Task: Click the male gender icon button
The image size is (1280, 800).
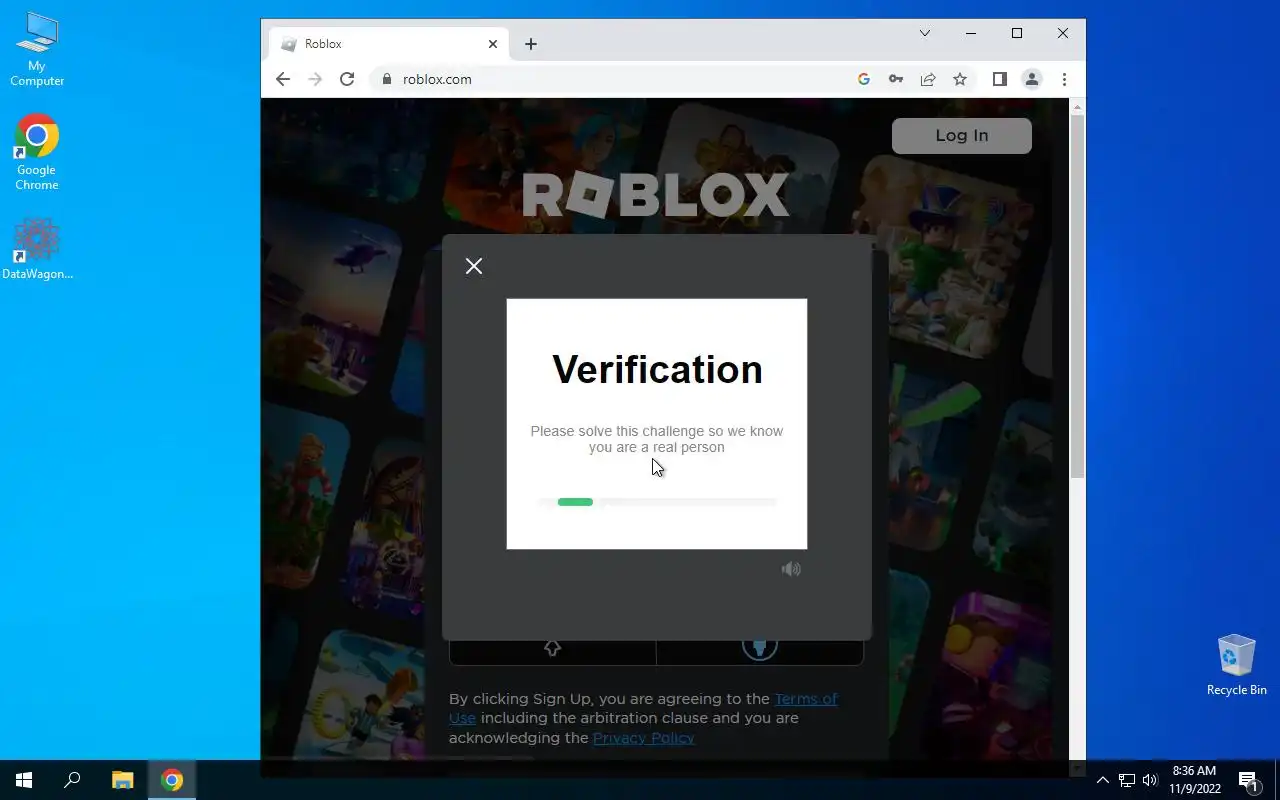Action: (760, 649)
